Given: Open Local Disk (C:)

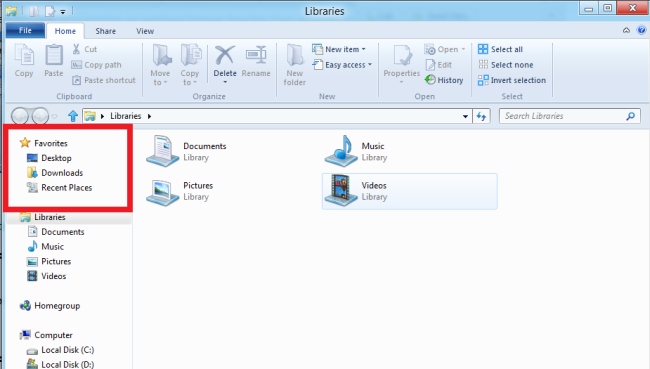Looking at the screenshot, I should [x=61, y=350].
